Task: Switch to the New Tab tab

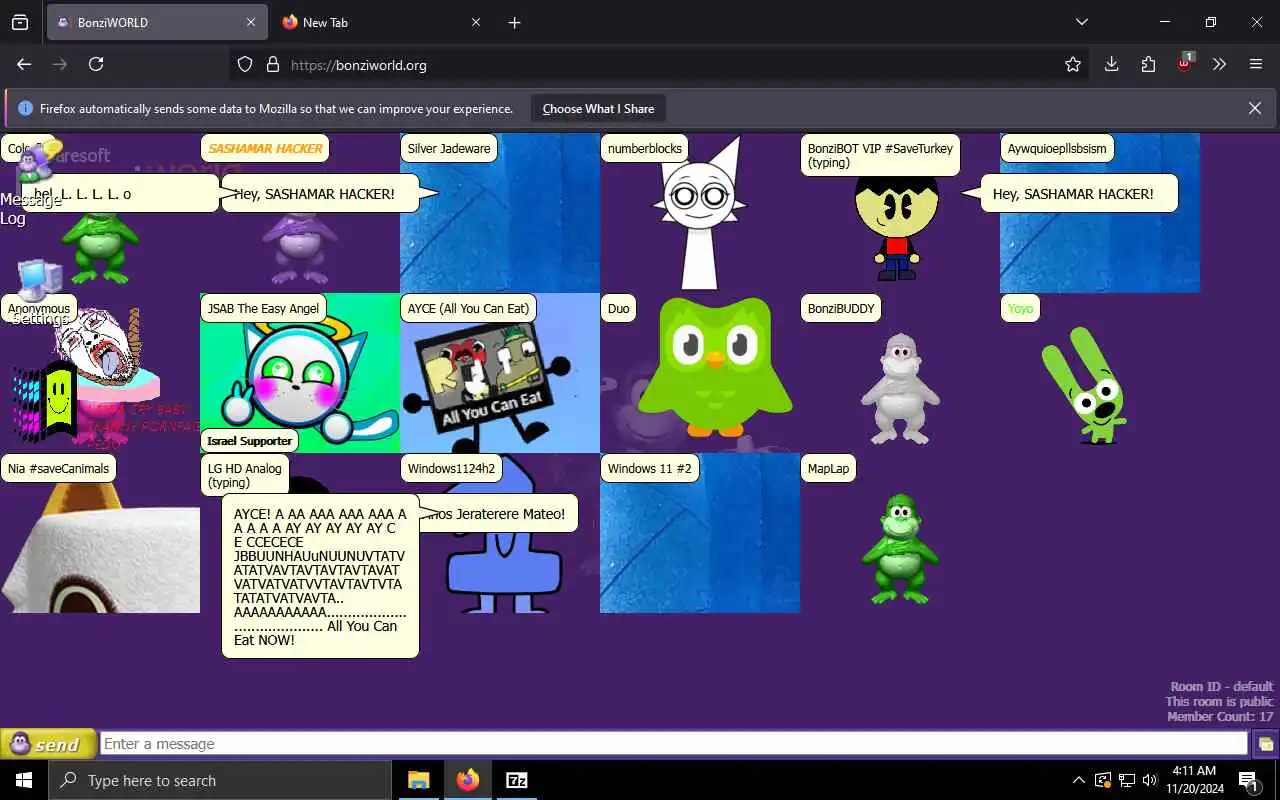Action: [x=380, y=22]
